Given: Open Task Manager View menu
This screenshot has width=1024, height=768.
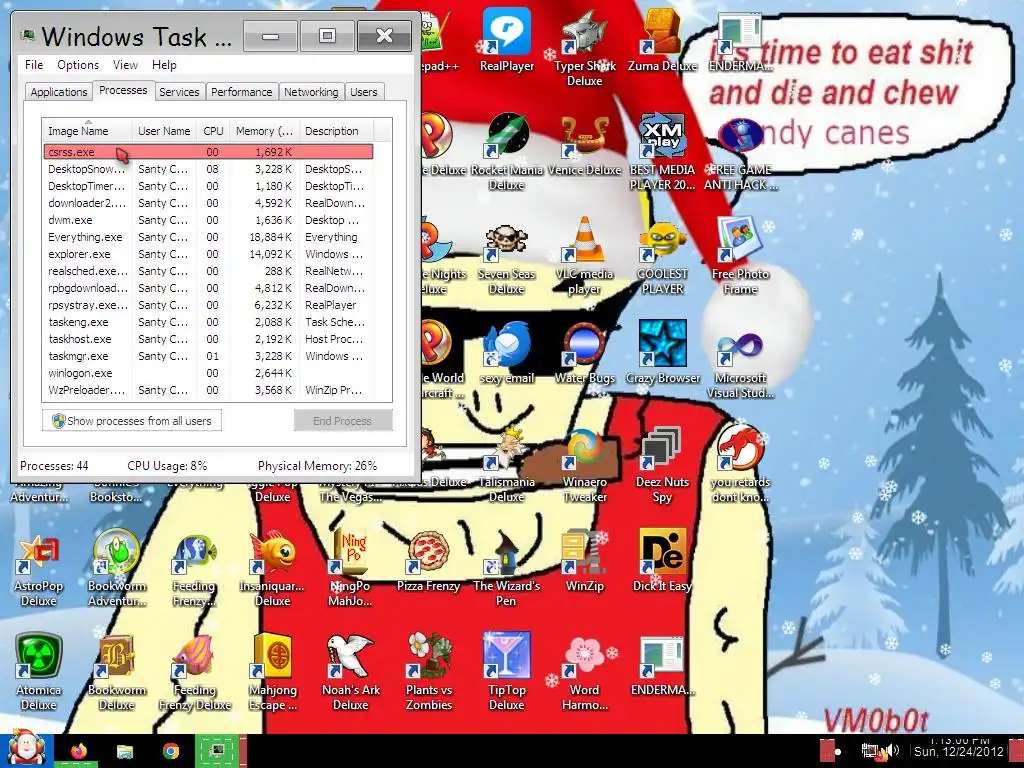Looking at the screenshot, I should pos(125,65).
